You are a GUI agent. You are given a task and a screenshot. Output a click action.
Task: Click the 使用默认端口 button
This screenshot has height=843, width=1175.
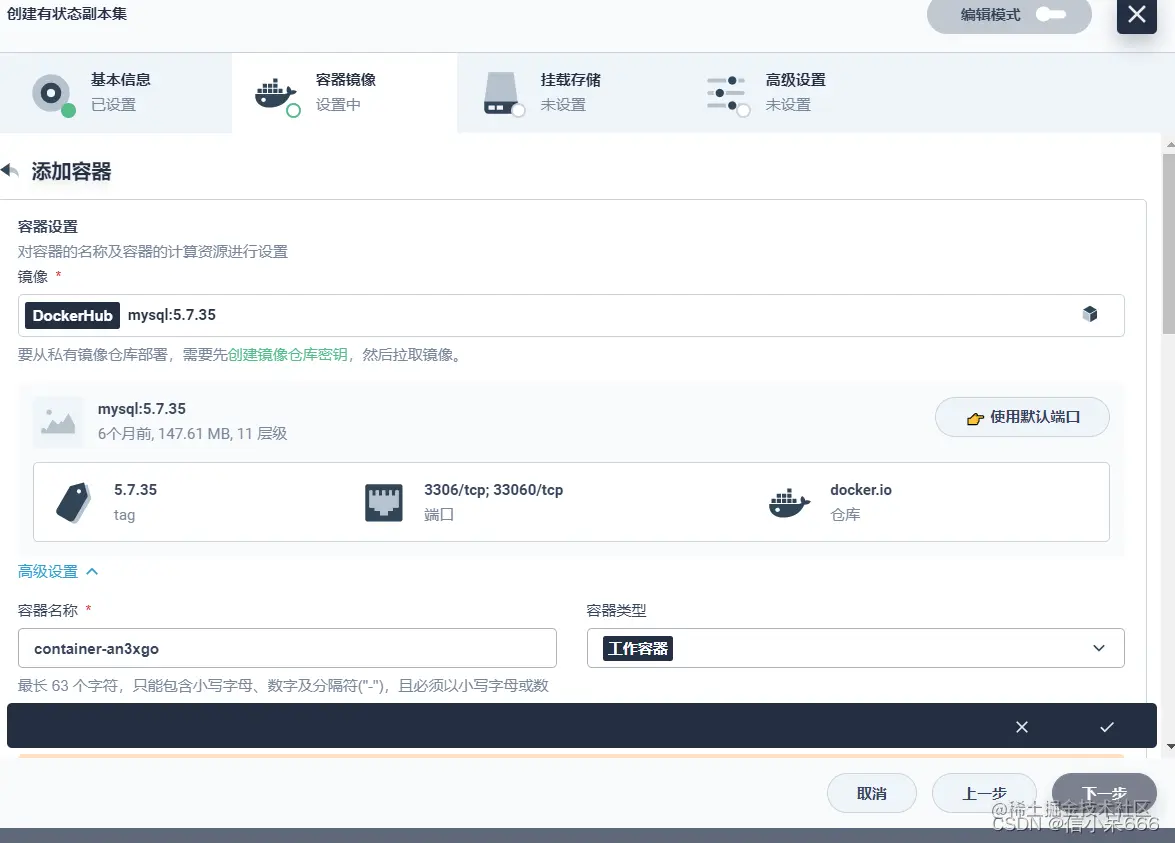(1022, 417)
